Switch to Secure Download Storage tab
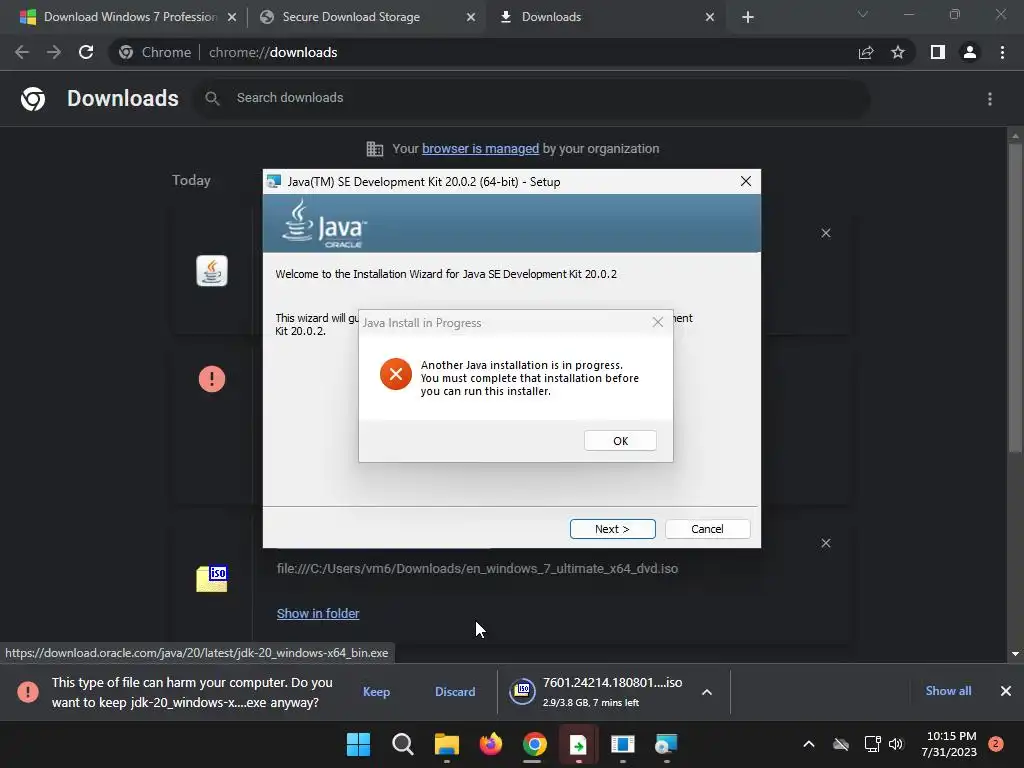 [x=351, y=17]
